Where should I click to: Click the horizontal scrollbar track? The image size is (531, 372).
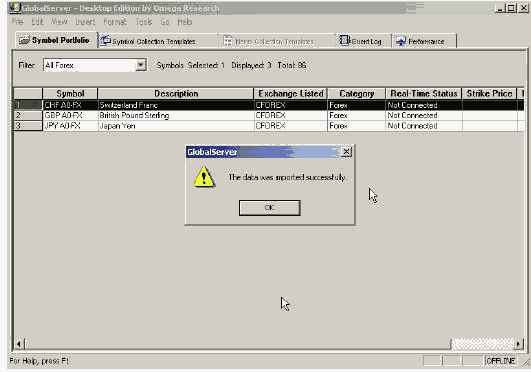pyautogui.click(x=483, y=344)
